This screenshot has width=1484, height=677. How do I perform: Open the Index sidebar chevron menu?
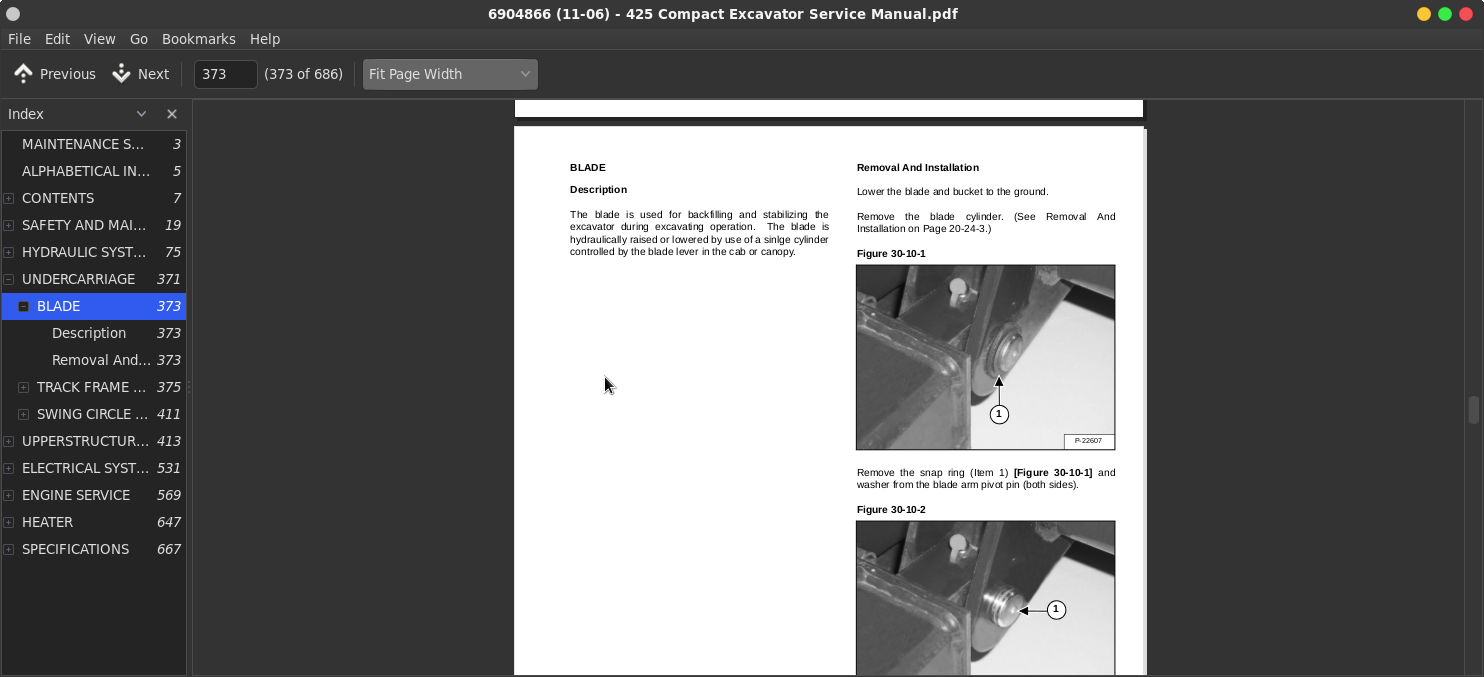[x=141, y=114]
